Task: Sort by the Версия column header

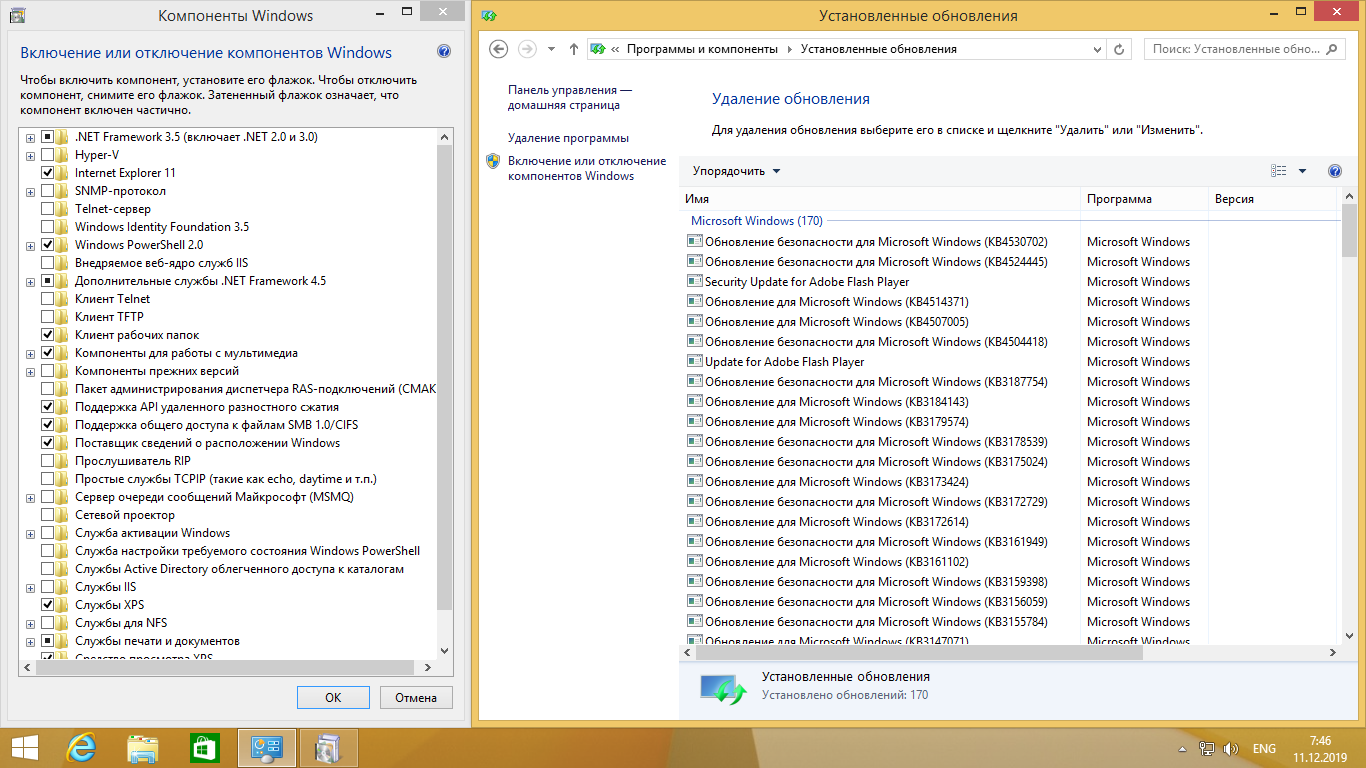Action: click(1273, 199)
